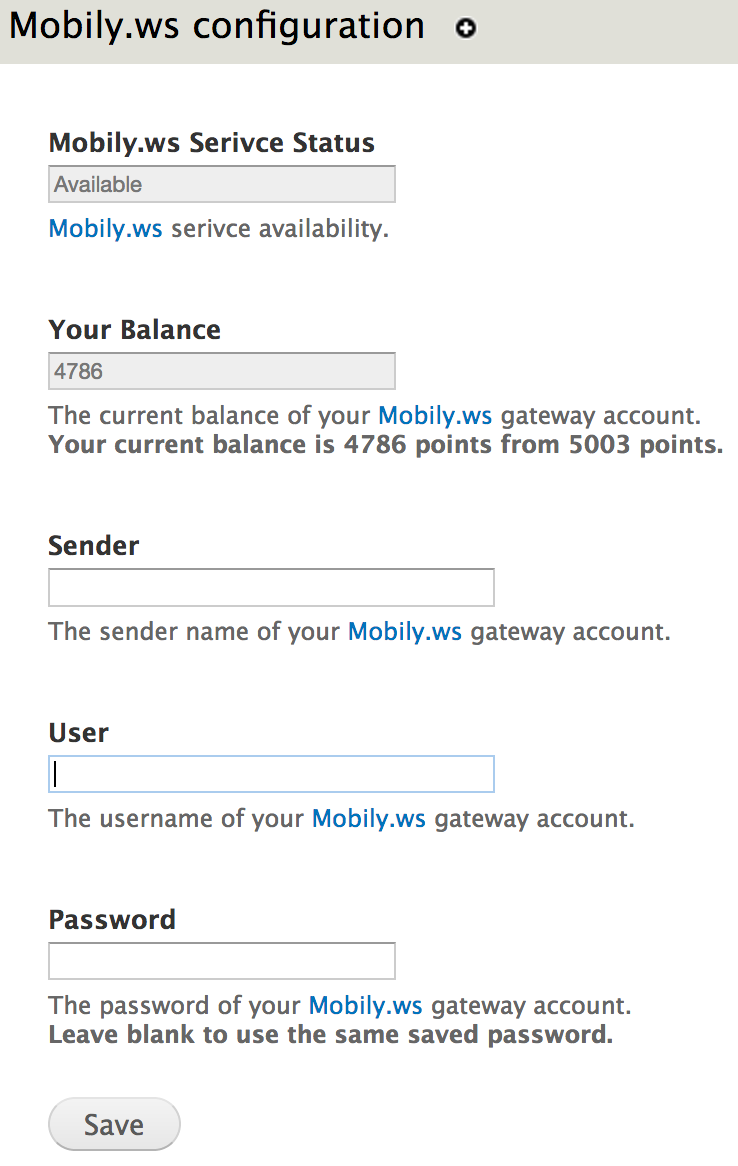The image size is (738, 1166).
Task: Click the Mobily.ws Serivce Status field showing Available
Action: [x=221, y=184]
